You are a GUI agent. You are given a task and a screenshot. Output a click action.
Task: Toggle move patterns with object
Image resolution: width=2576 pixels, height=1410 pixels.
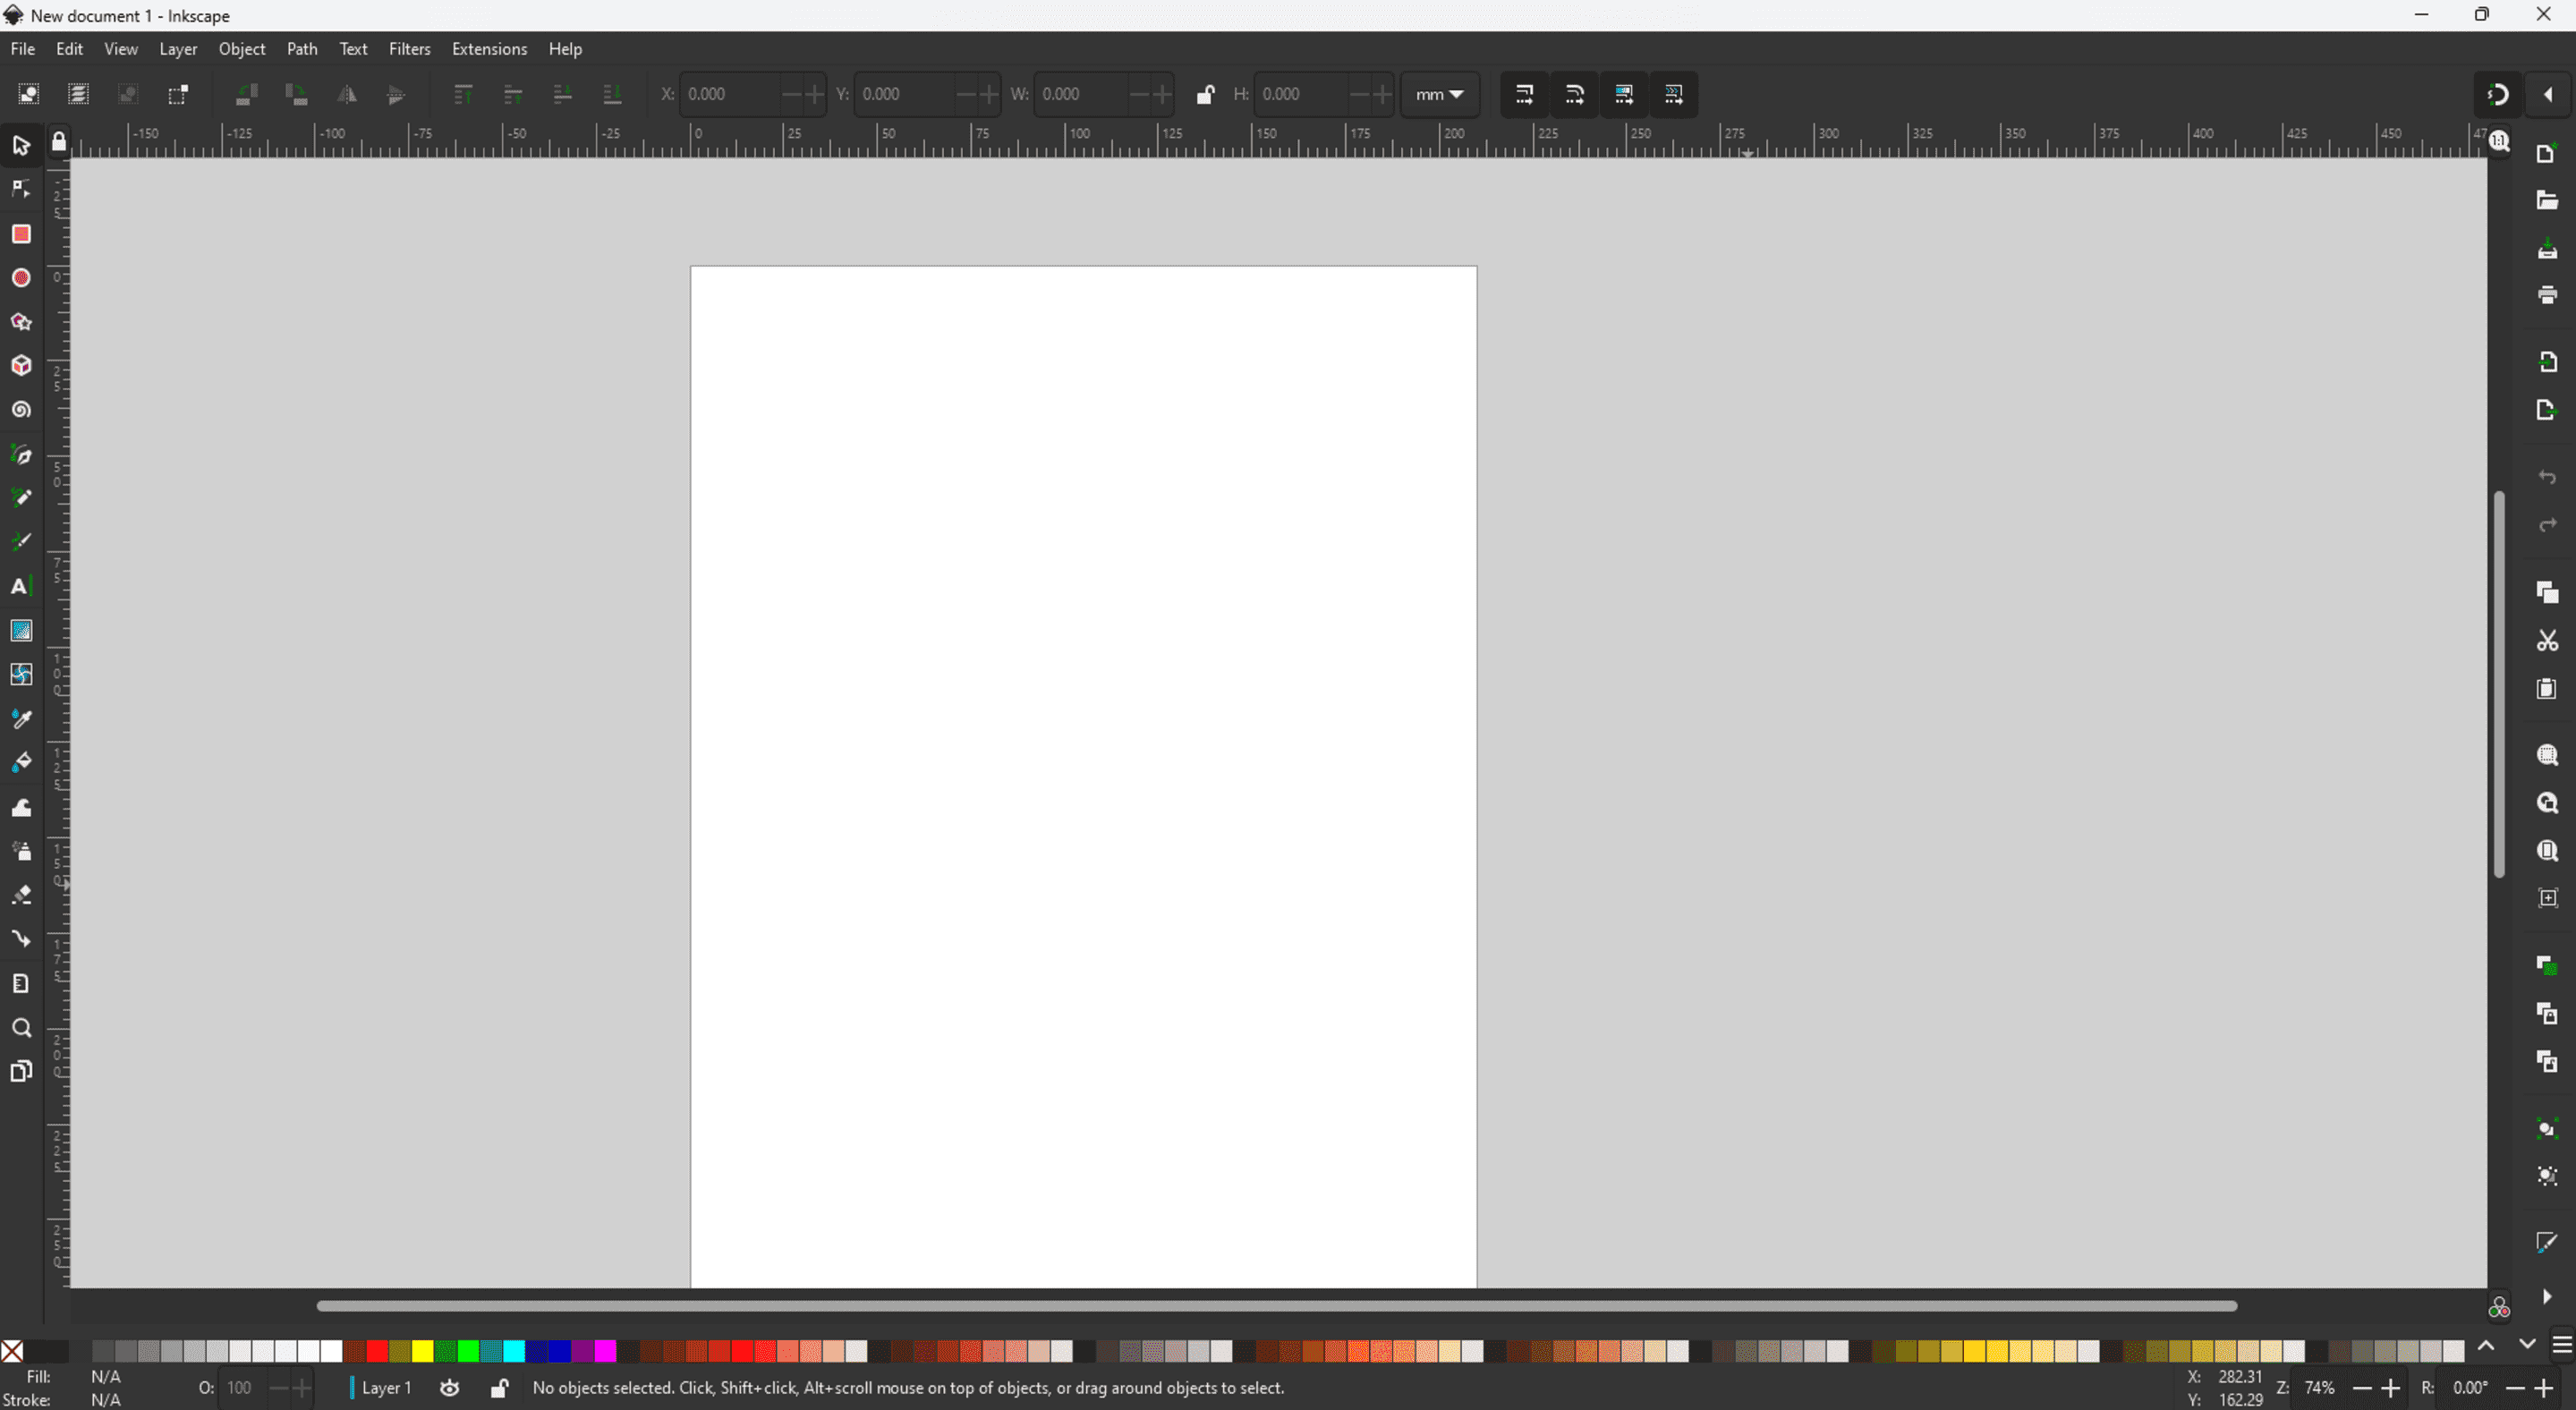pos(1674,94)
